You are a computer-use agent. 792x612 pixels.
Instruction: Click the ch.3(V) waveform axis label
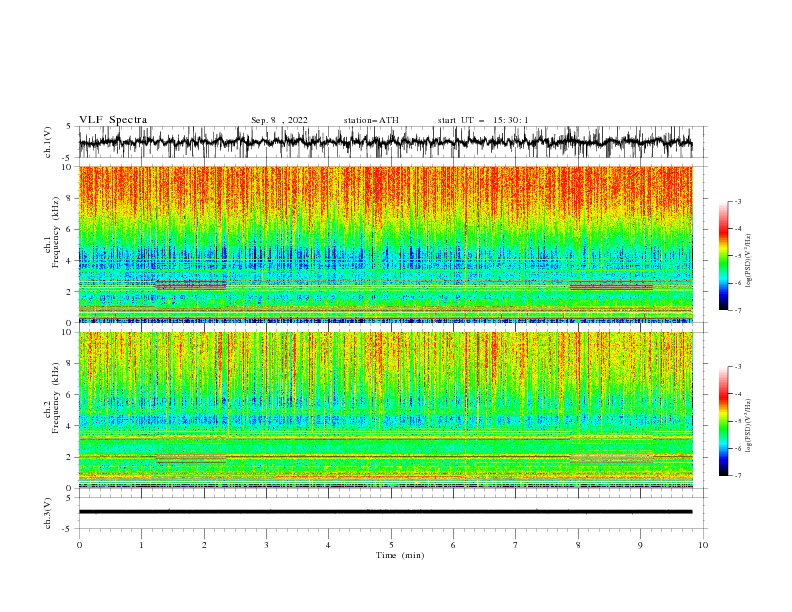pyautogui.click(x=48, y=513)
